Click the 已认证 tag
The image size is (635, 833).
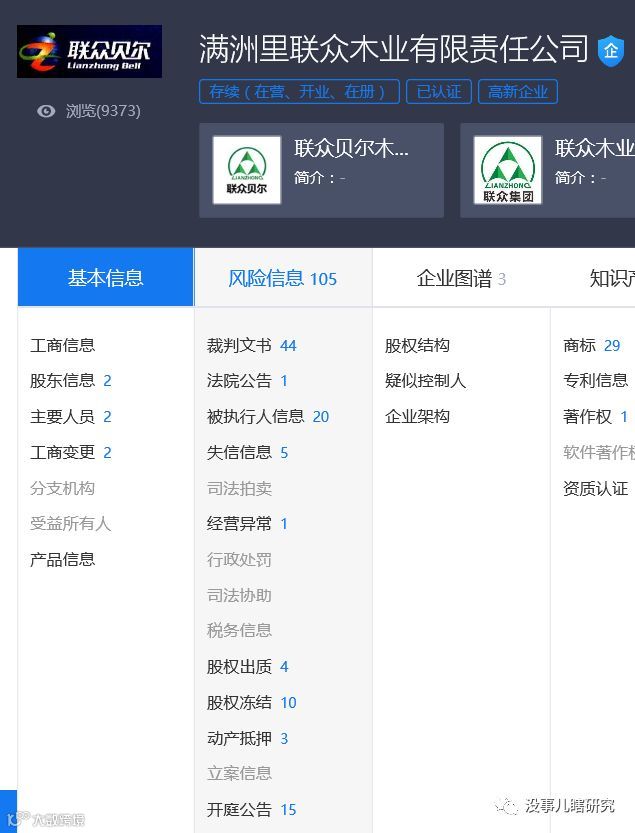click(439, 92)
